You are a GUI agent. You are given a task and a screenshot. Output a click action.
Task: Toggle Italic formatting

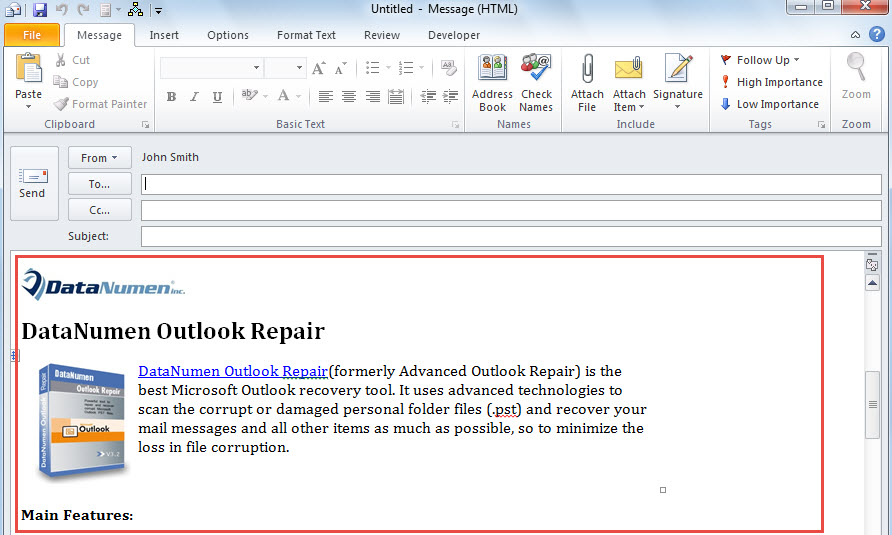click(194, 96)
